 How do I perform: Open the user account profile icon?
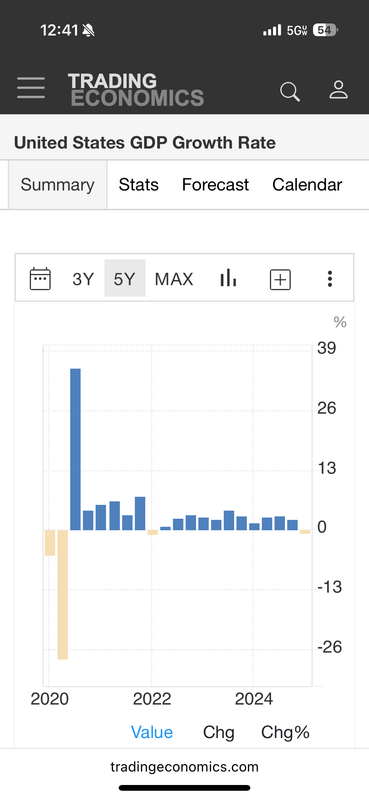(338, 90)
